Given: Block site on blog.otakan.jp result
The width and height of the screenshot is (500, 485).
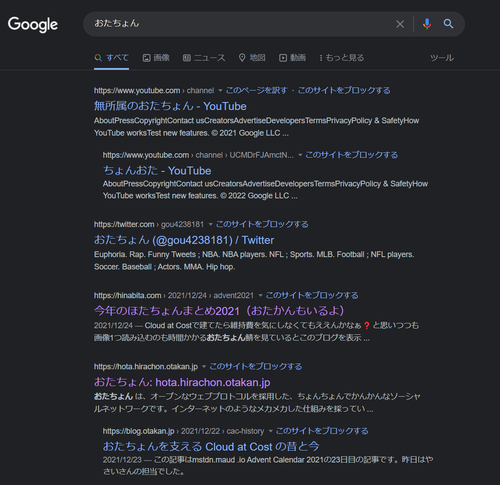Looking at the screenshot, I should coord(322,431).
